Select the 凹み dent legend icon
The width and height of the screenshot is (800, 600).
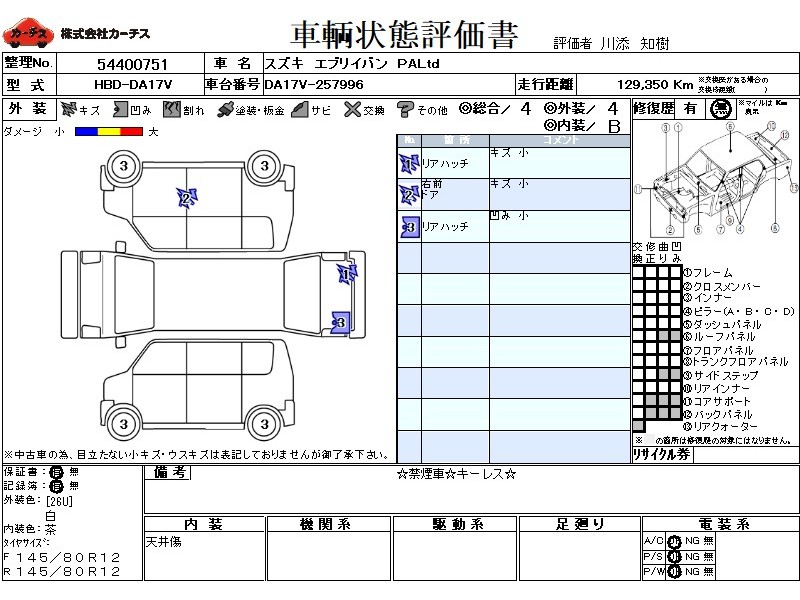point(120,109)
